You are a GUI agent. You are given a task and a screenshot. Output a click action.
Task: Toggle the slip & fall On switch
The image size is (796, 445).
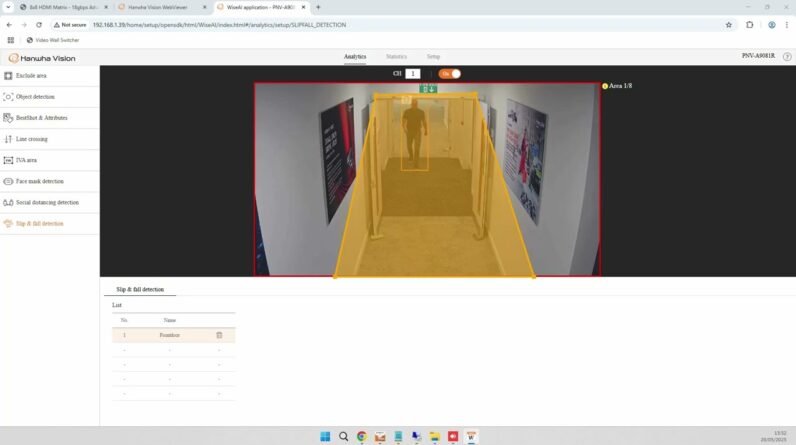[450, 74]
